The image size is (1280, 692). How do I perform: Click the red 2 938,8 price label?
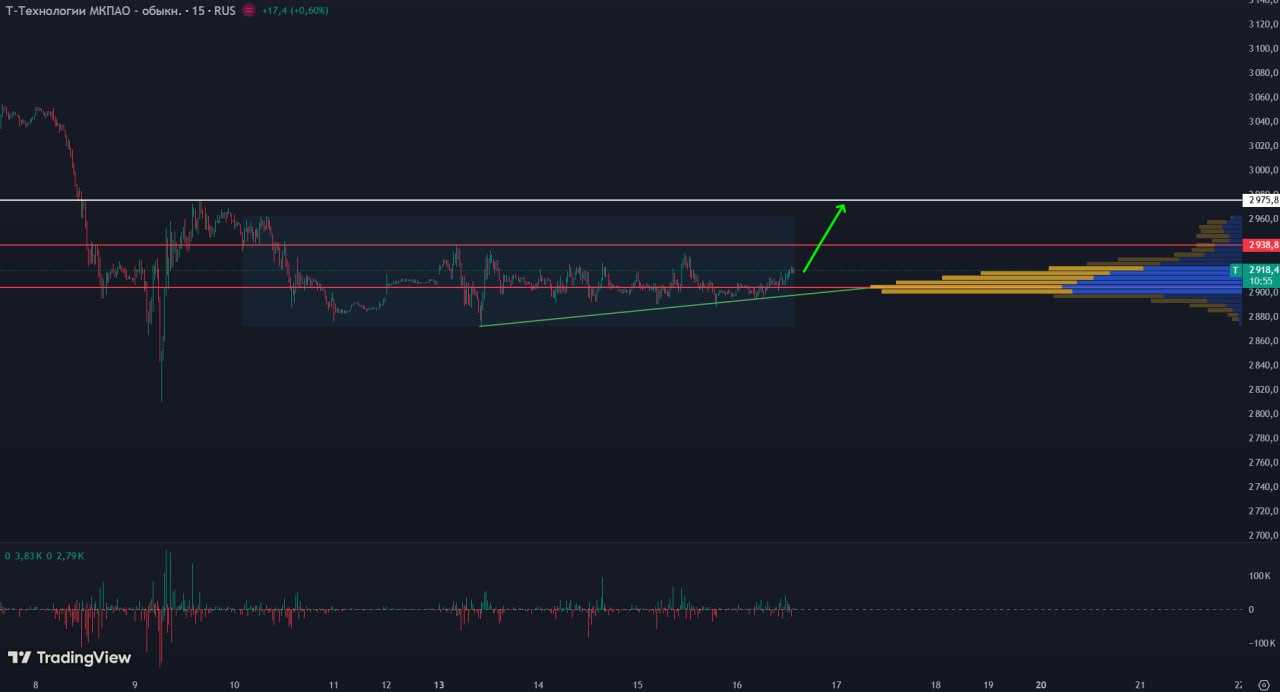(x=1260, y=245)
